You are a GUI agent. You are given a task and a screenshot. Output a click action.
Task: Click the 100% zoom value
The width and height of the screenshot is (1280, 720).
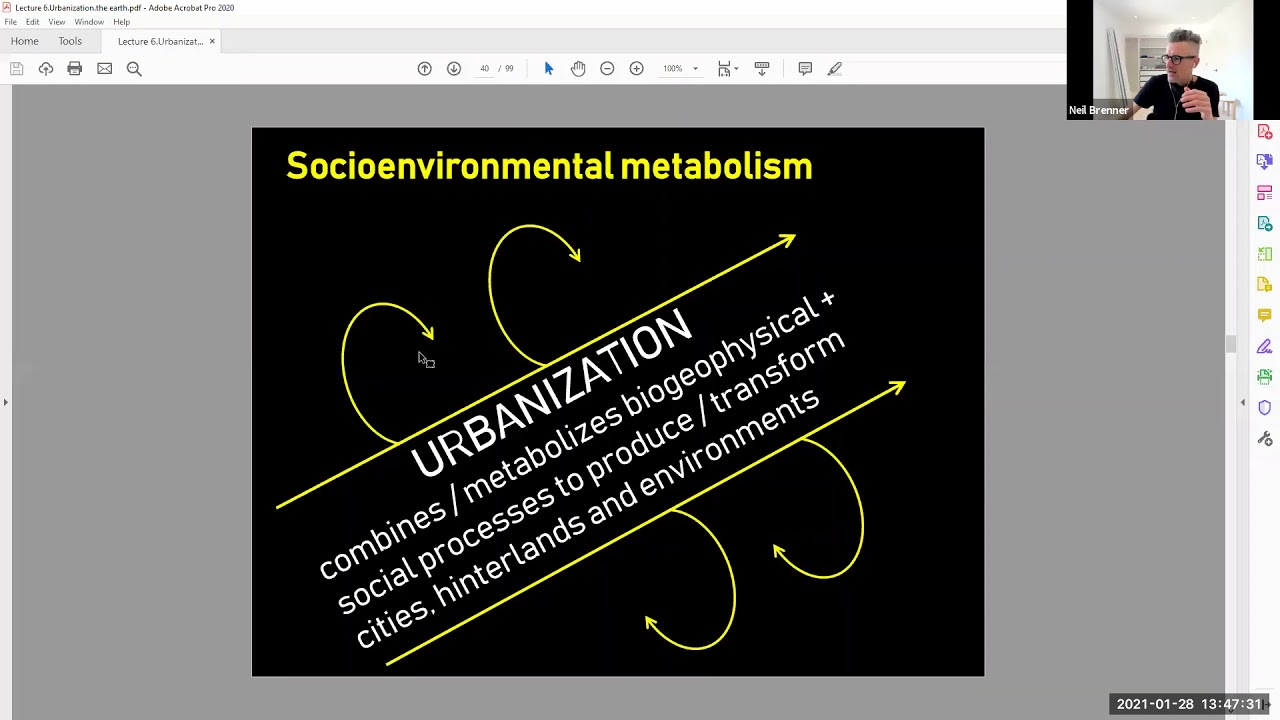click(672, 69)
